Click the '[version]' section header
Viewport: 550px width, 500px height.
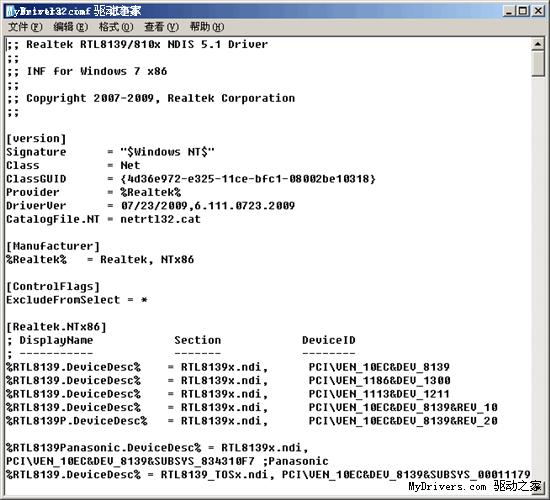pyautogui.click(x=36, y=139)
